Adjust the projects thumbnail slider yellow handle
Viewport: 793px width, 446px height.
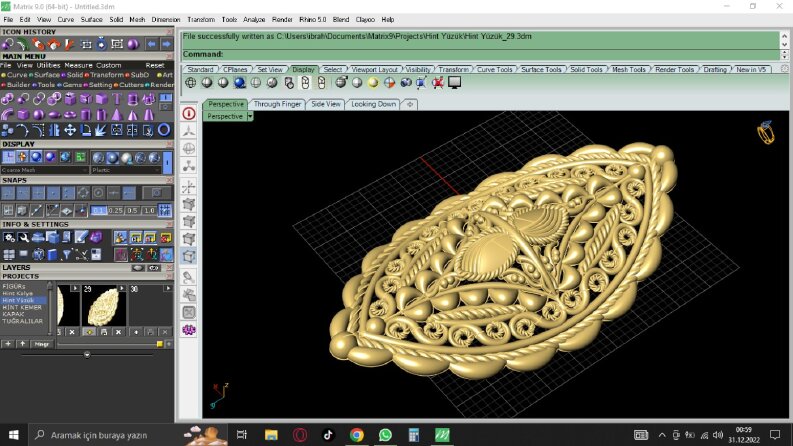[x=160, y=344]
